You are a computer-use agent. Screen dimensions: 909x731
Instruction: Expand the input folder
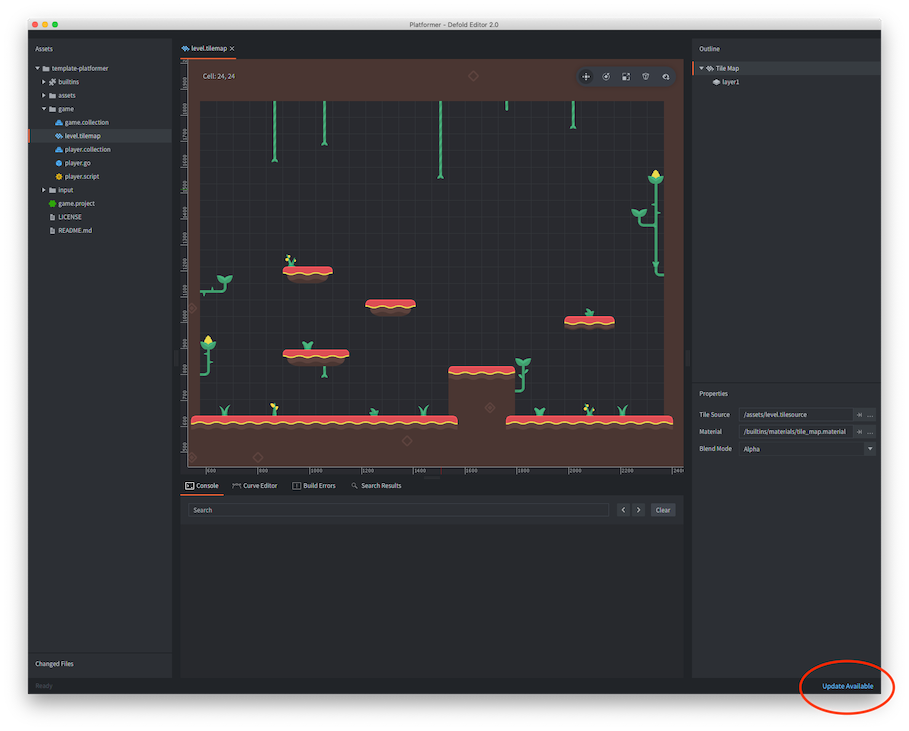coord(43,190)
